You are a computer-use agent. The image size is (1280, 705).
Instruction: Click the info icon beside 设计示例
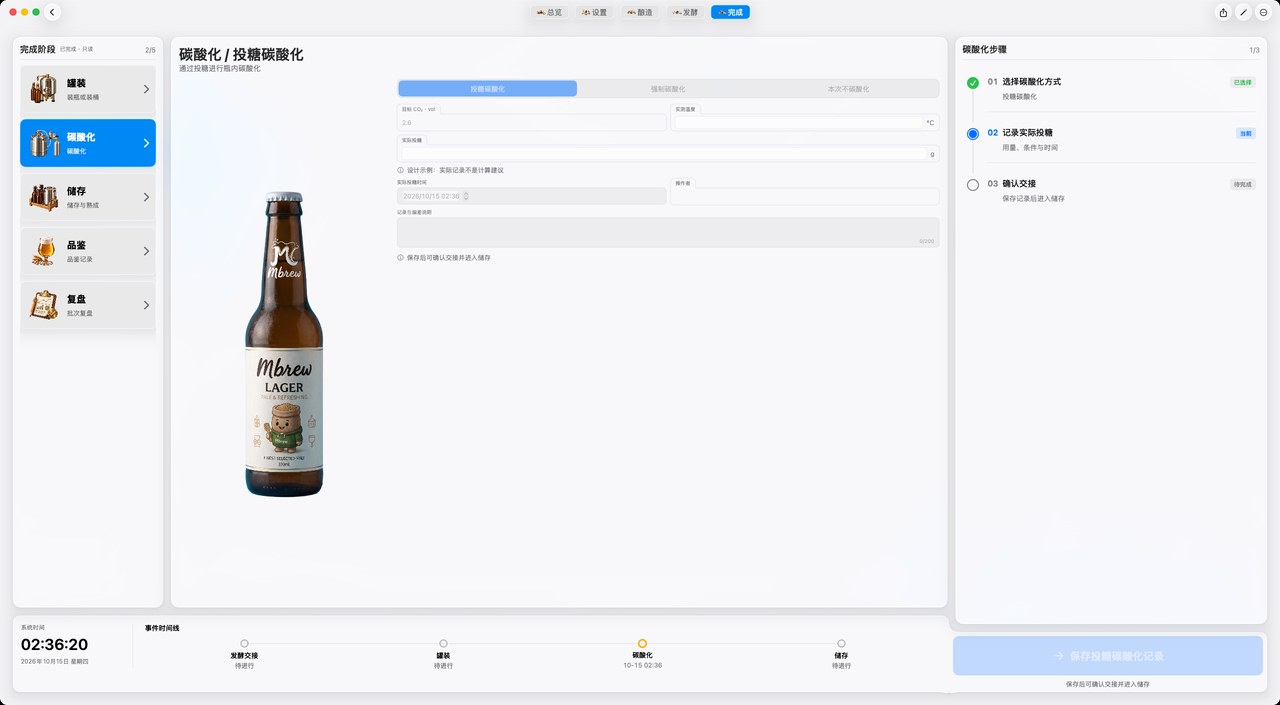click(x=401, y=170)
